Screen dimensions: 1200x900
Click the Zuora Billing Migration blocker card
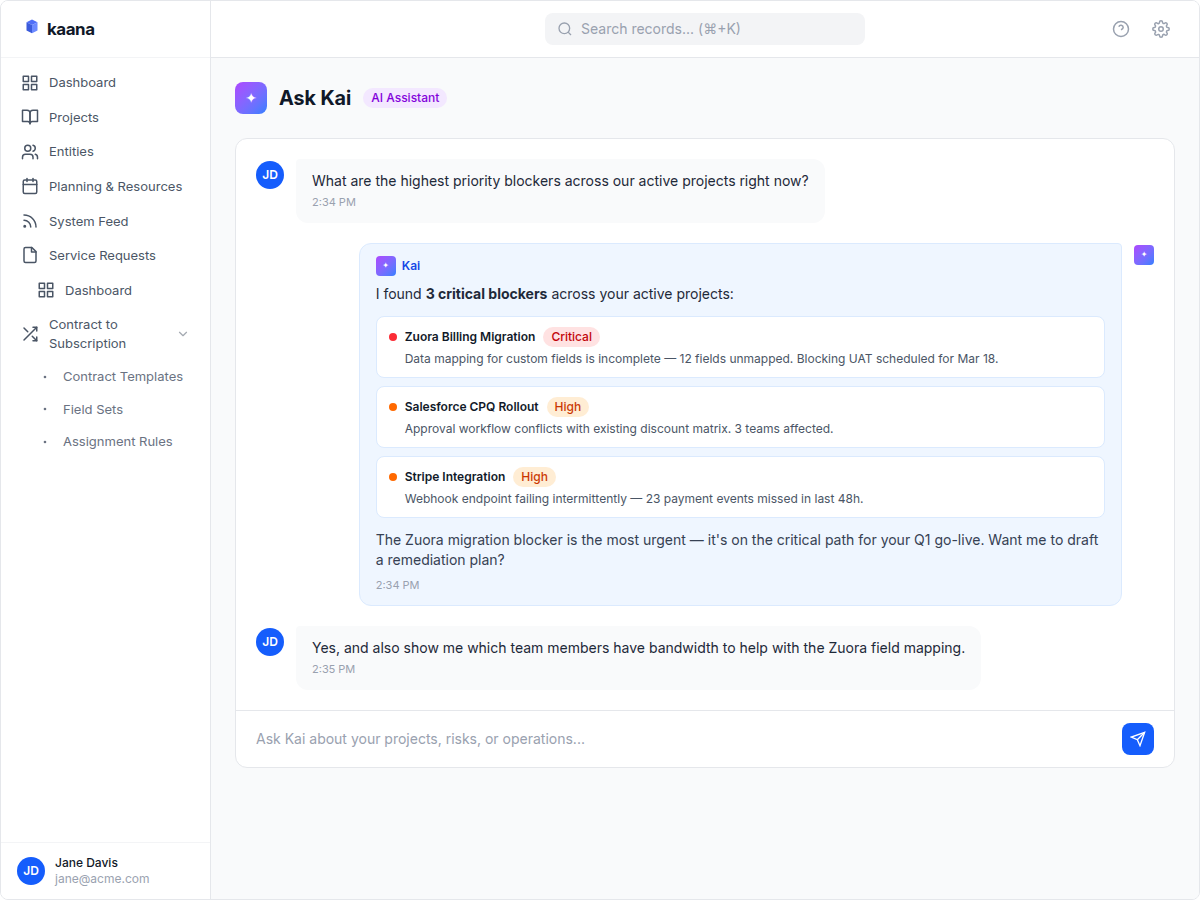[x=740, y=346]
